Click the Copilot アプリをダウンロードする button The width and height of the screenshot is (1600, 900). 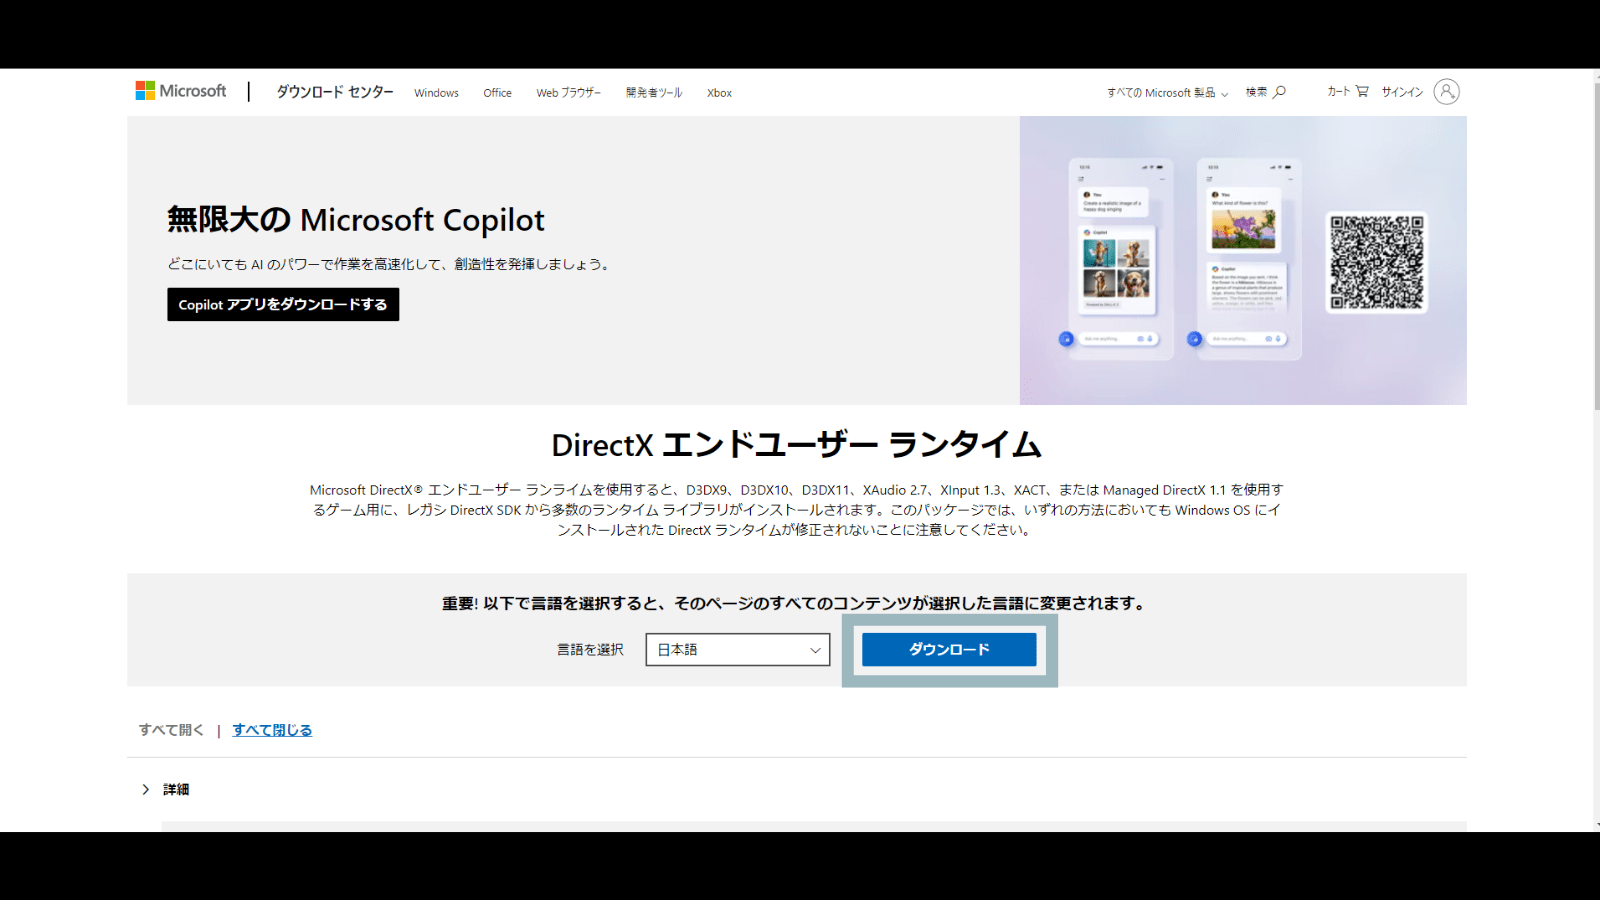click(283, 304)
